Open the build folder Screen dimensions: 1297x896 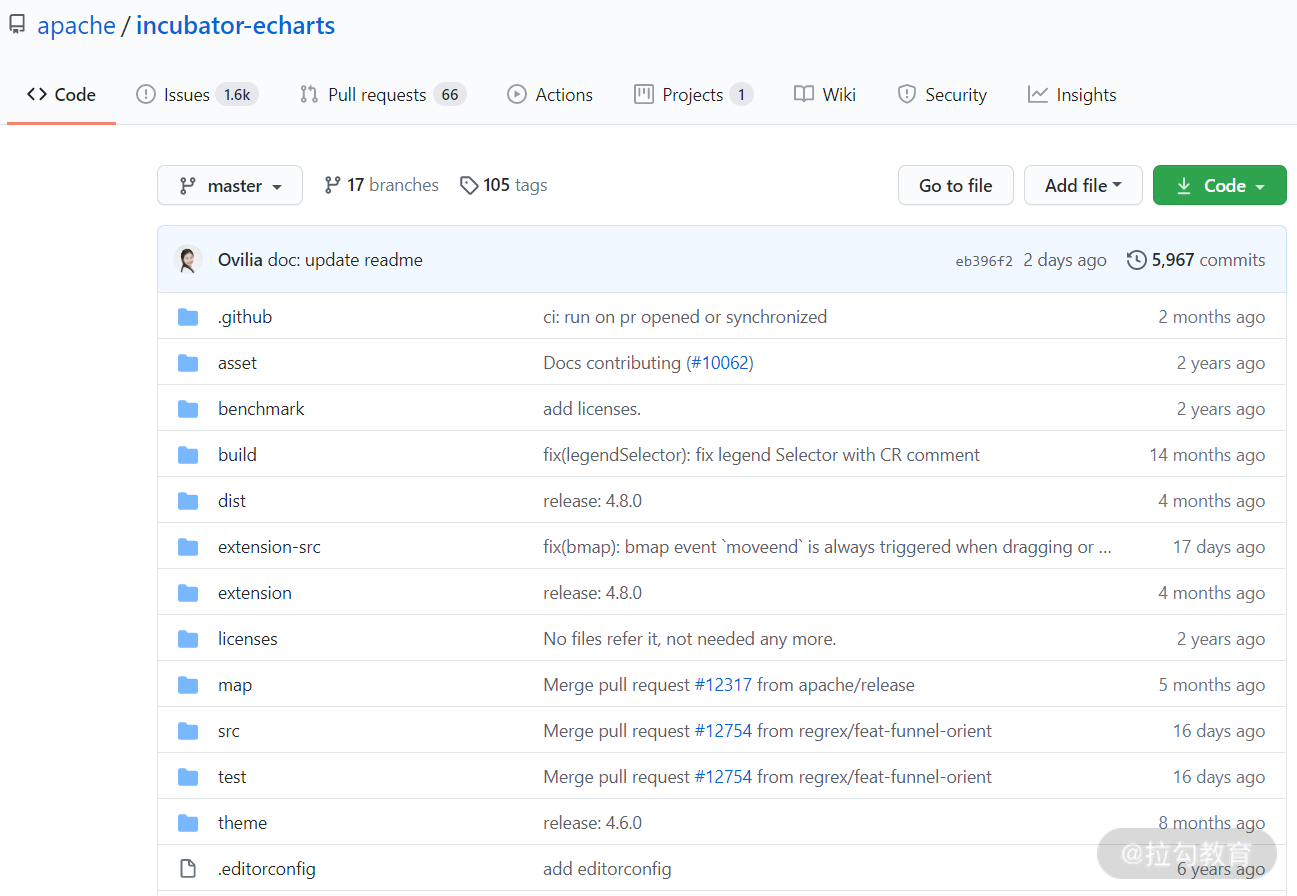237,455
